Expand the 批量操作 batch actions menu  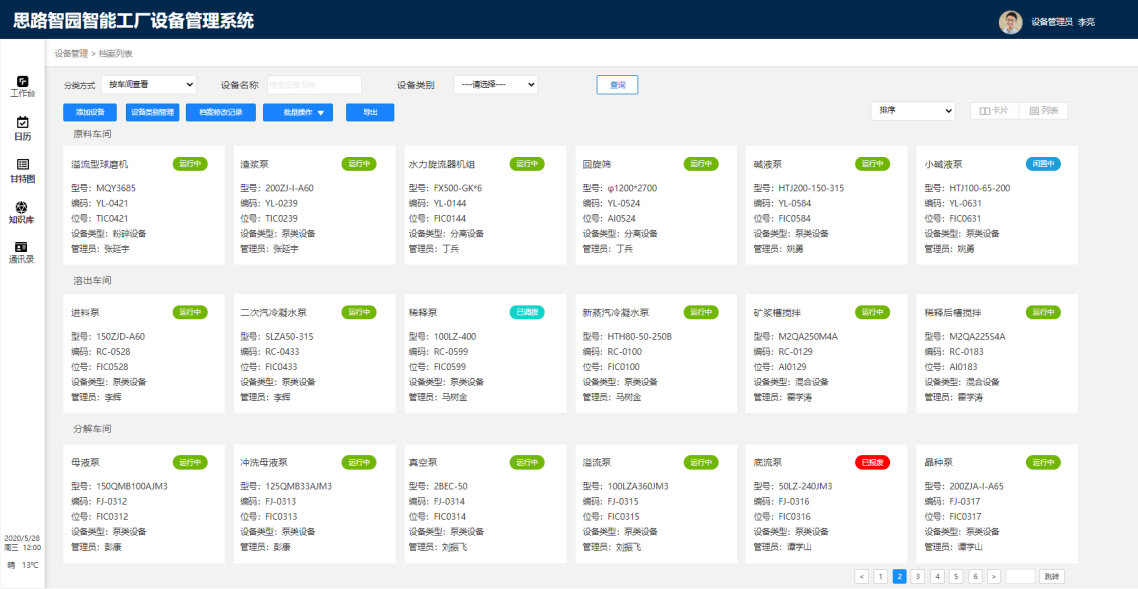(x=298, y=113)
